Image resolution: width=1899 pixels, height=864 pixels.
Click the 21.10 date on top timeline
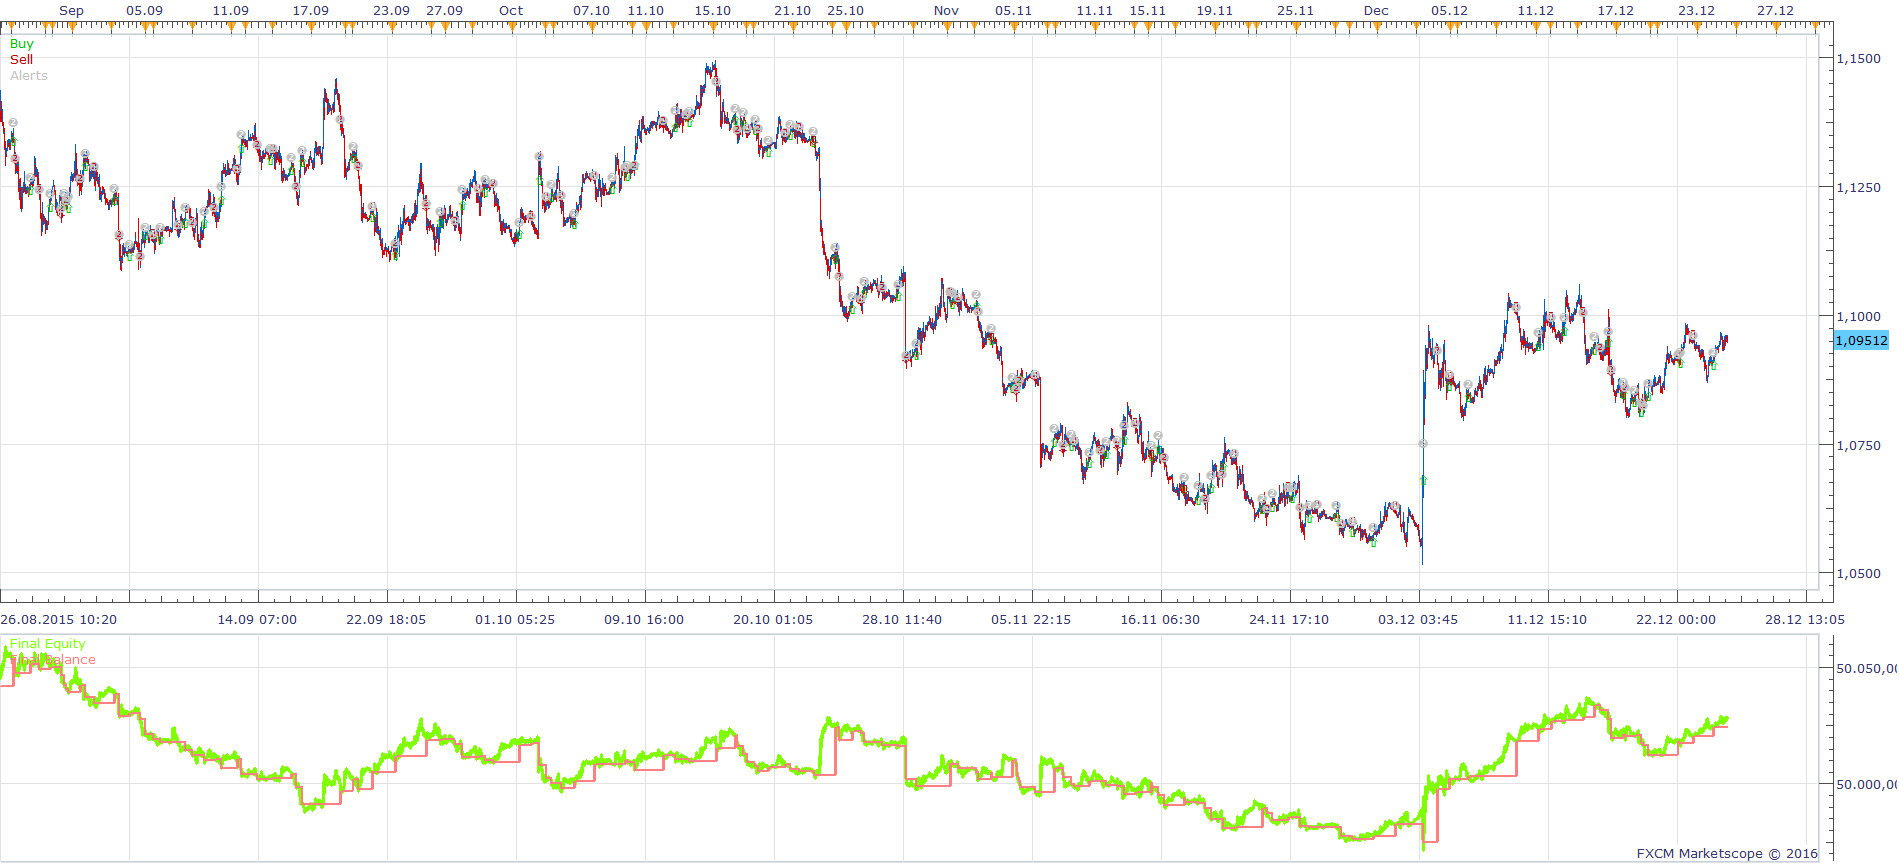[792, 11]
